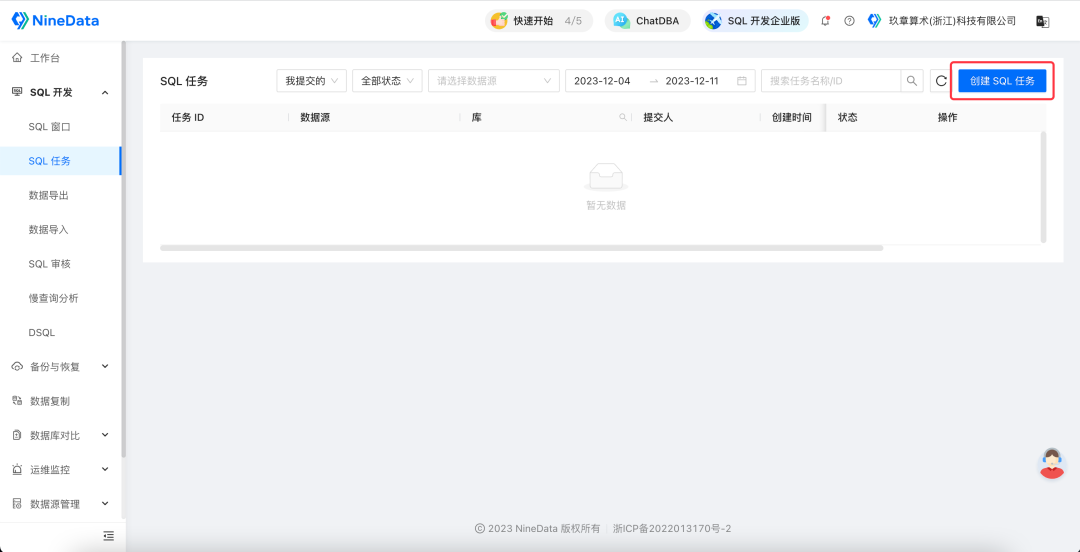Open 请选择数据源 datasource dropdown

pos(494,81)
